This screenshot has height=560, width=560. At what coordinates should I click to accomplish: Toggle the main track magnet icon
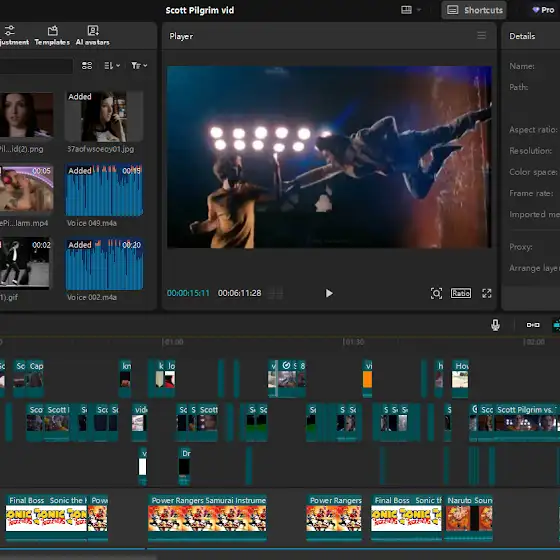click(533, 325)
